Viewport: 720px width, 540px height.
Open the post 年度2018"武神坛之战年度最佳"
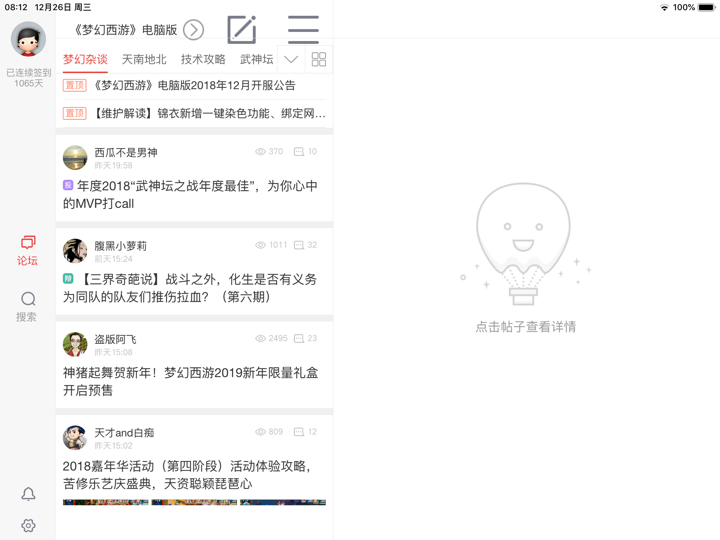pyautogui.click(x=191, y=195)
